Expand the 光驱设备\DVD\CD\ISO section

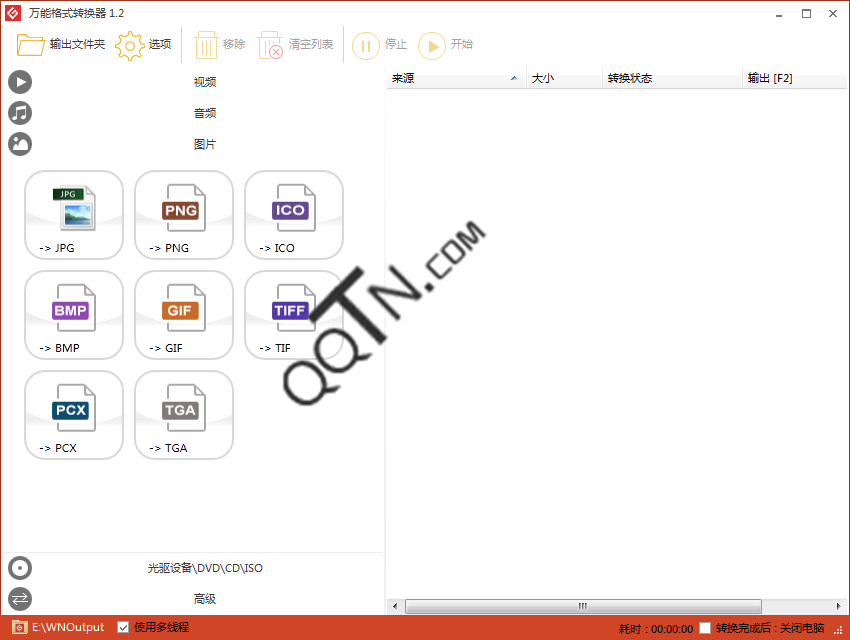point(204,568)
